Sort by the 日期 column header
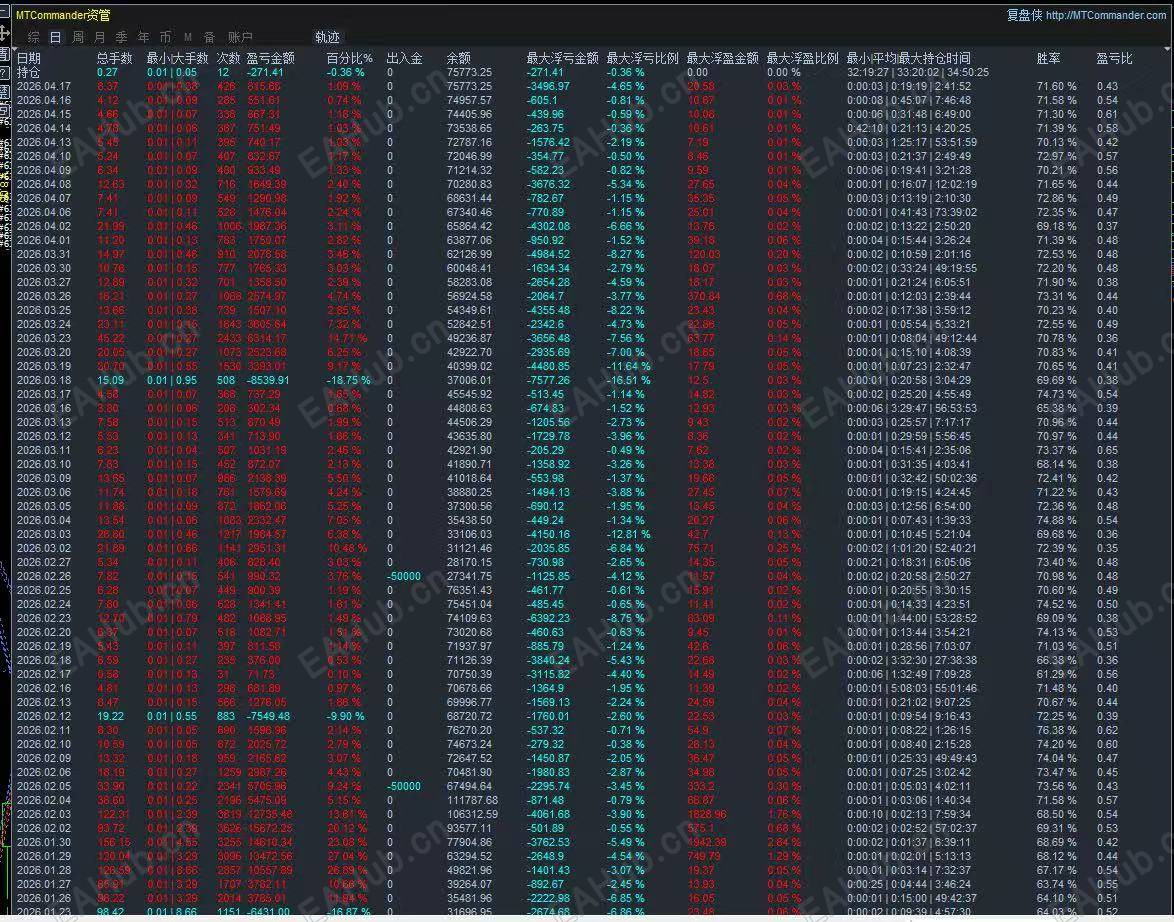Viewport: 1174px width, 922px height. coord(28,58)
